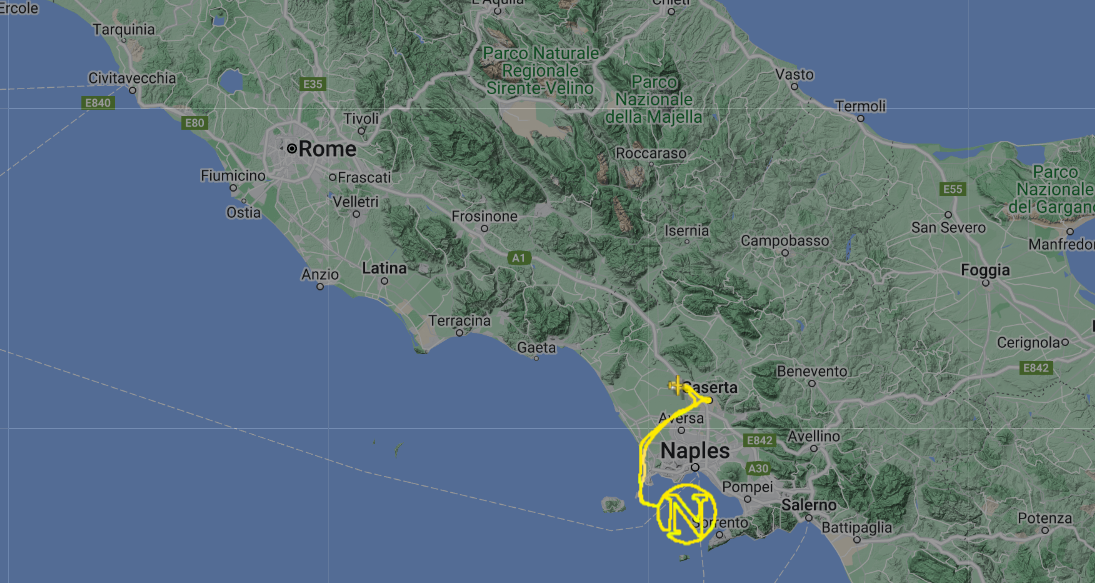Screen dimensions: 1095x583
Task: Click the Parco Naturale Regionale Sirente-Velino label
Action: [x=541, y=71]
